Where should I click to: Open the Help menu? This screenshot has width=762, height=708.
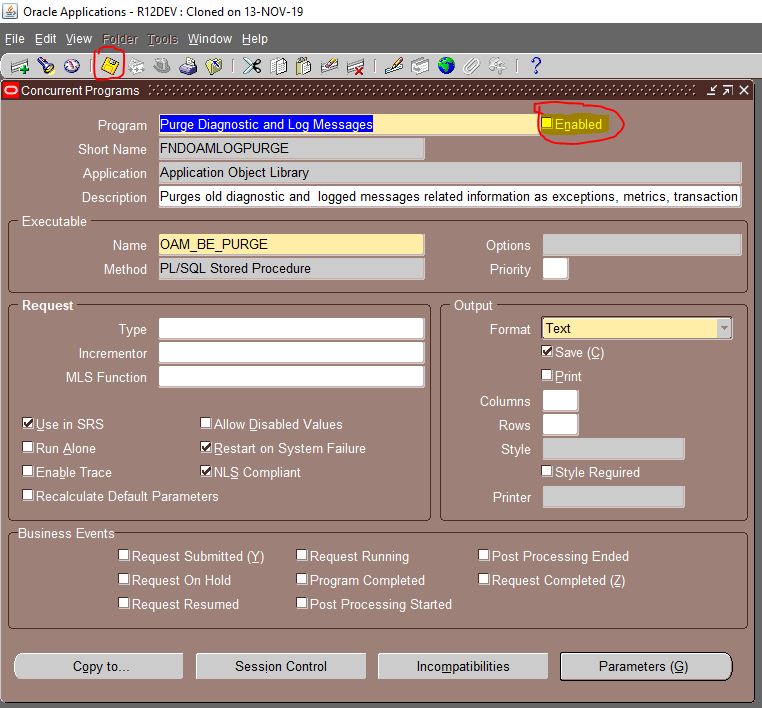tap(255, 39)
